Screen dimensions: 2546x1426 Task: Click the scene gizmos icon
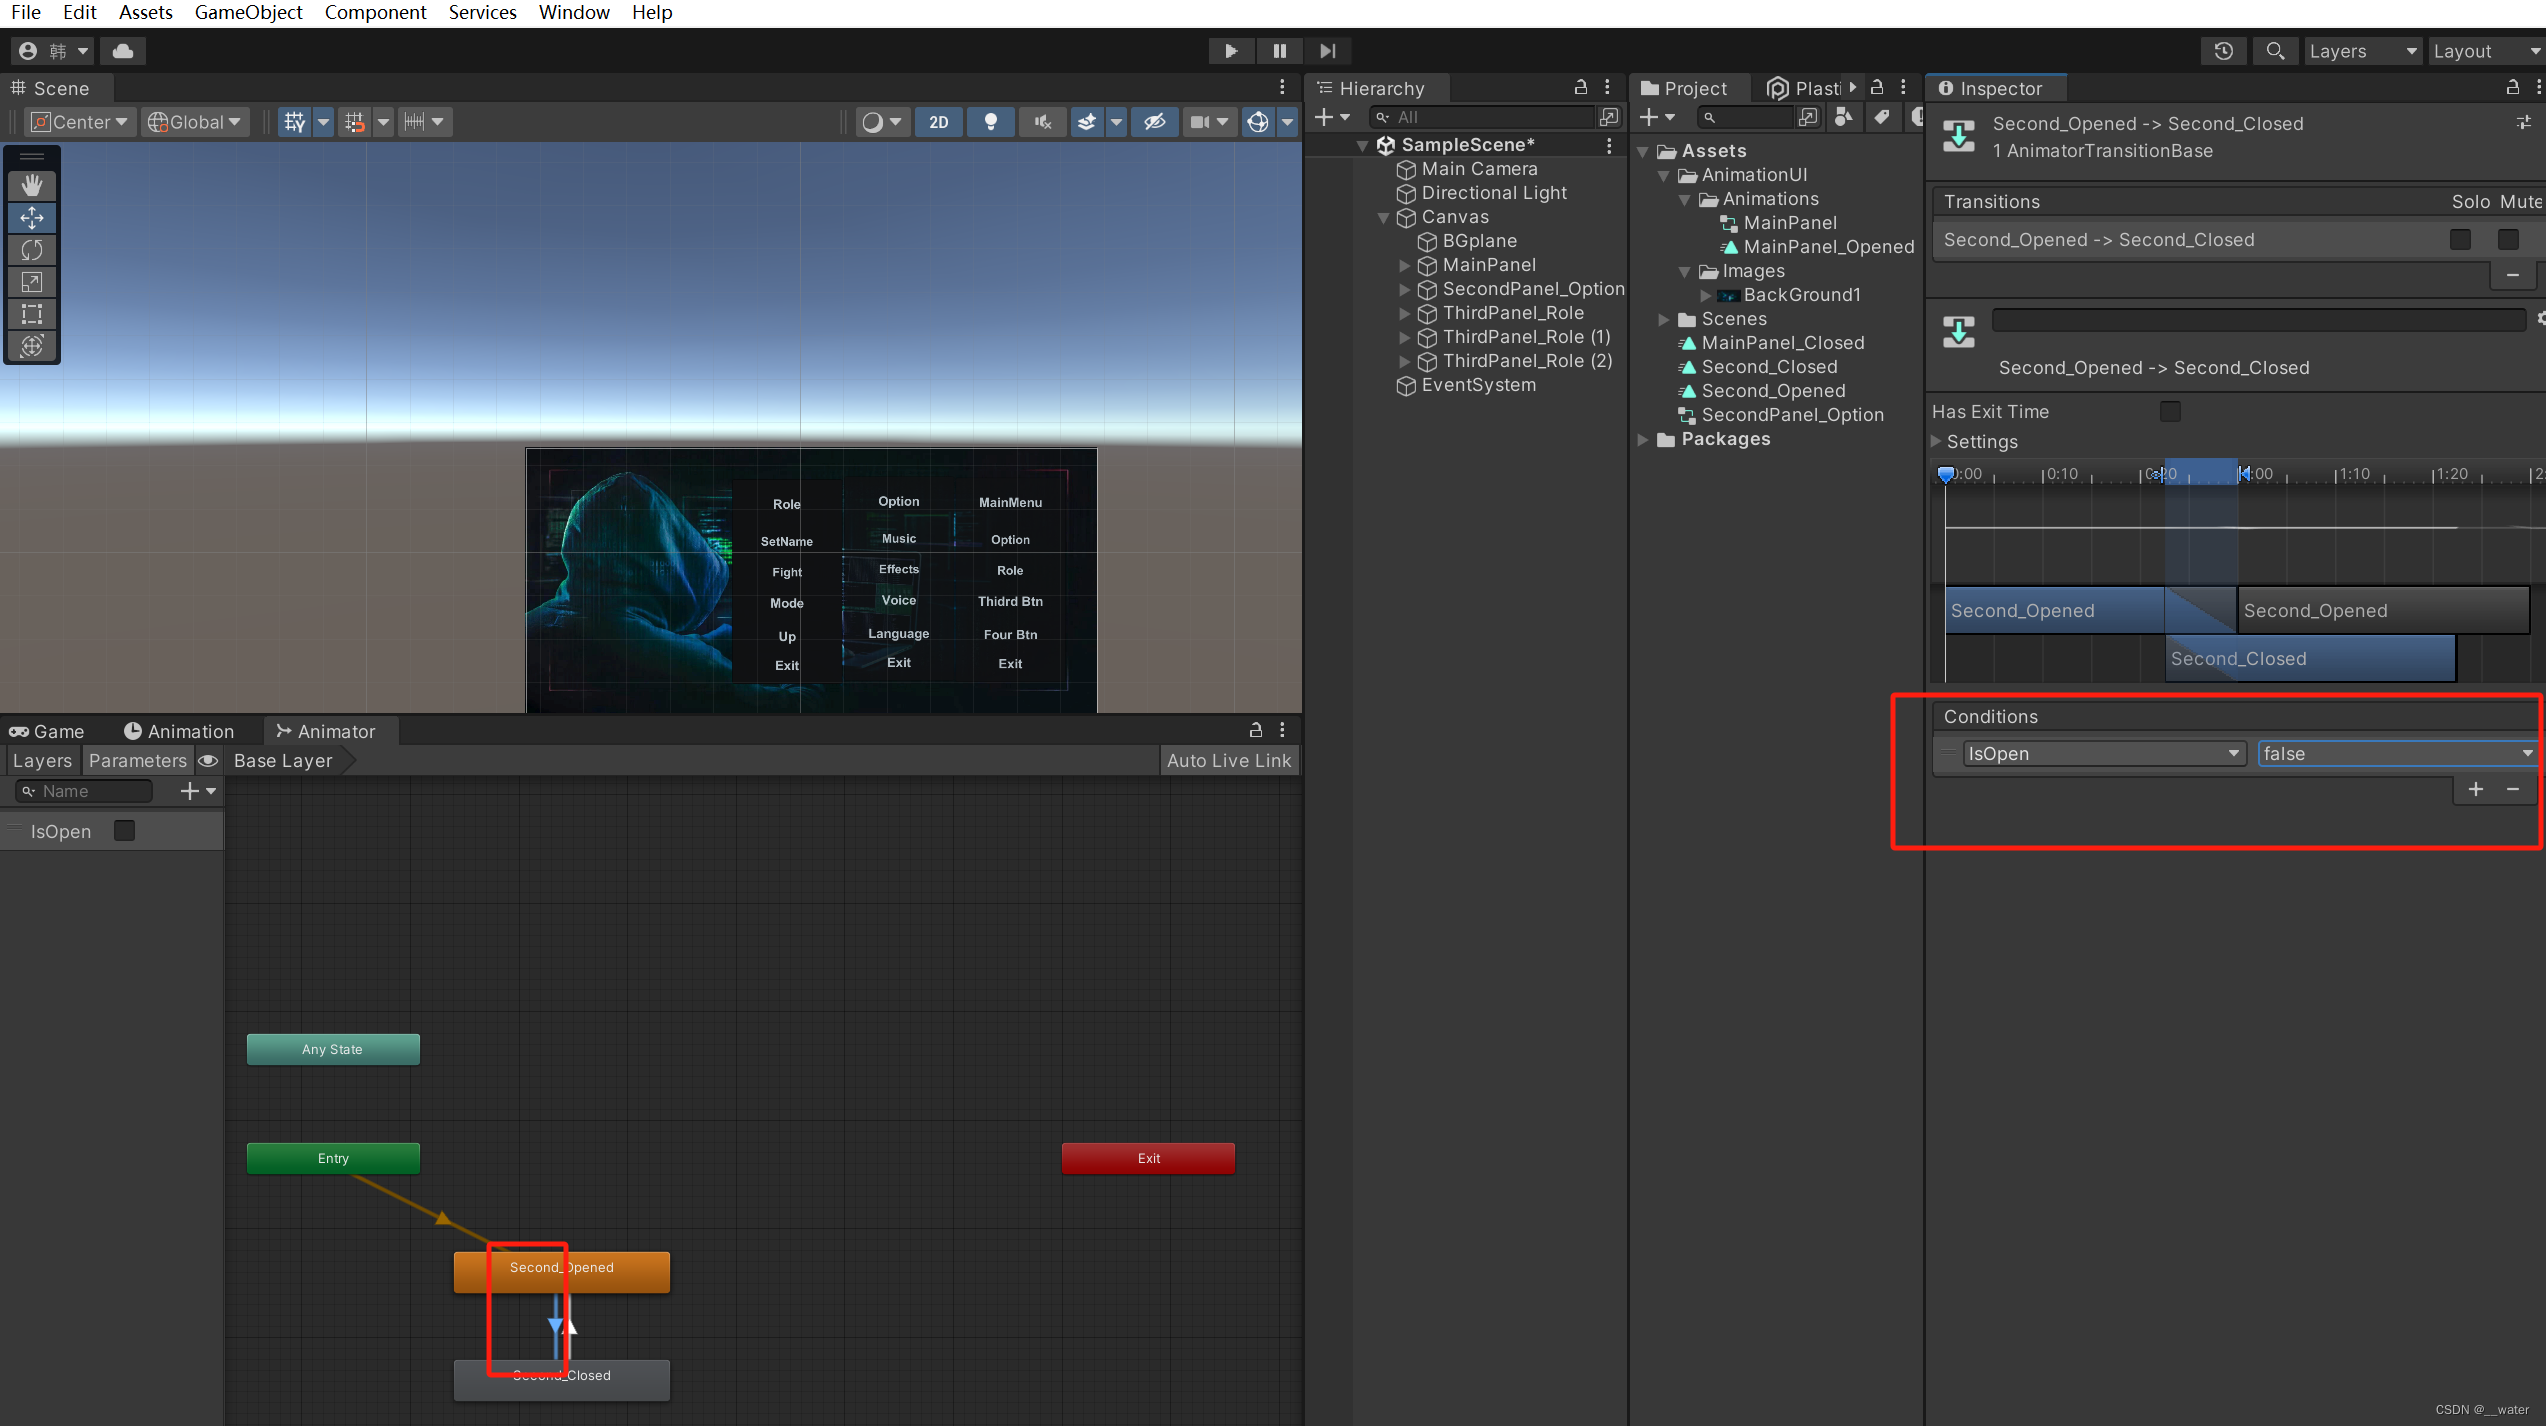[1258, 122]
